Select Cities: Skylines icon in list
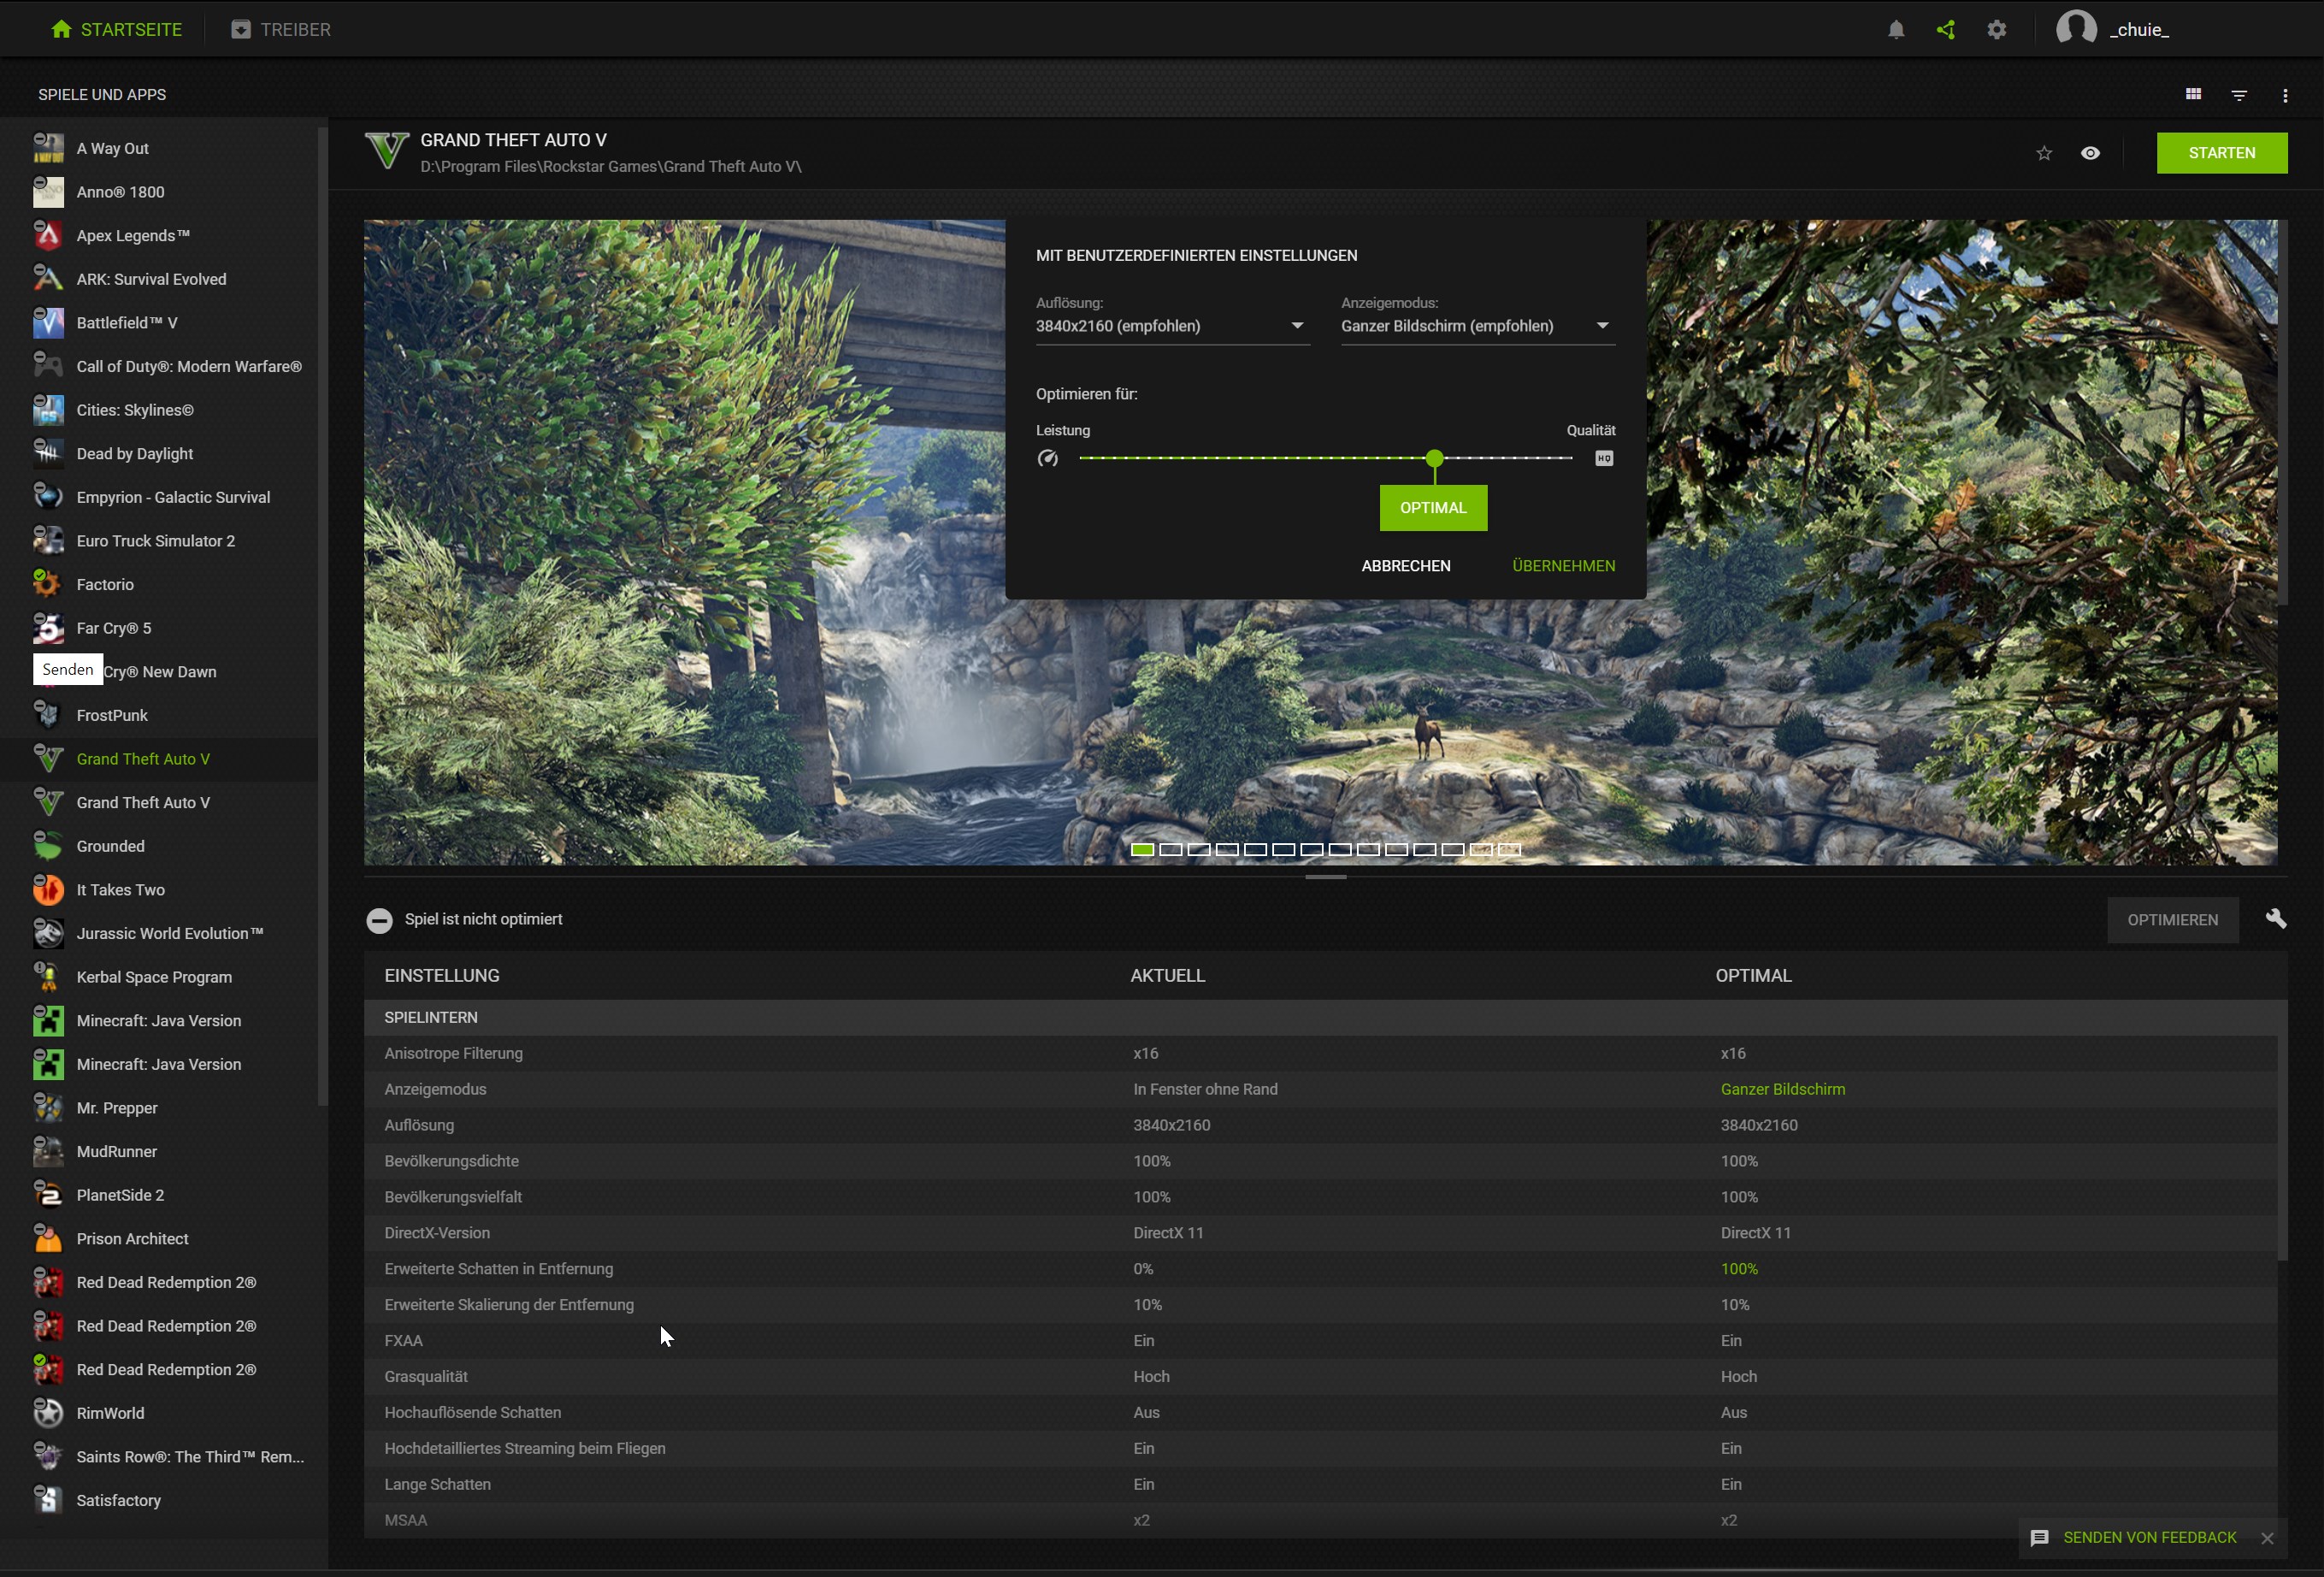Viewport: 2324px width, 1577px height. (48, 409)
